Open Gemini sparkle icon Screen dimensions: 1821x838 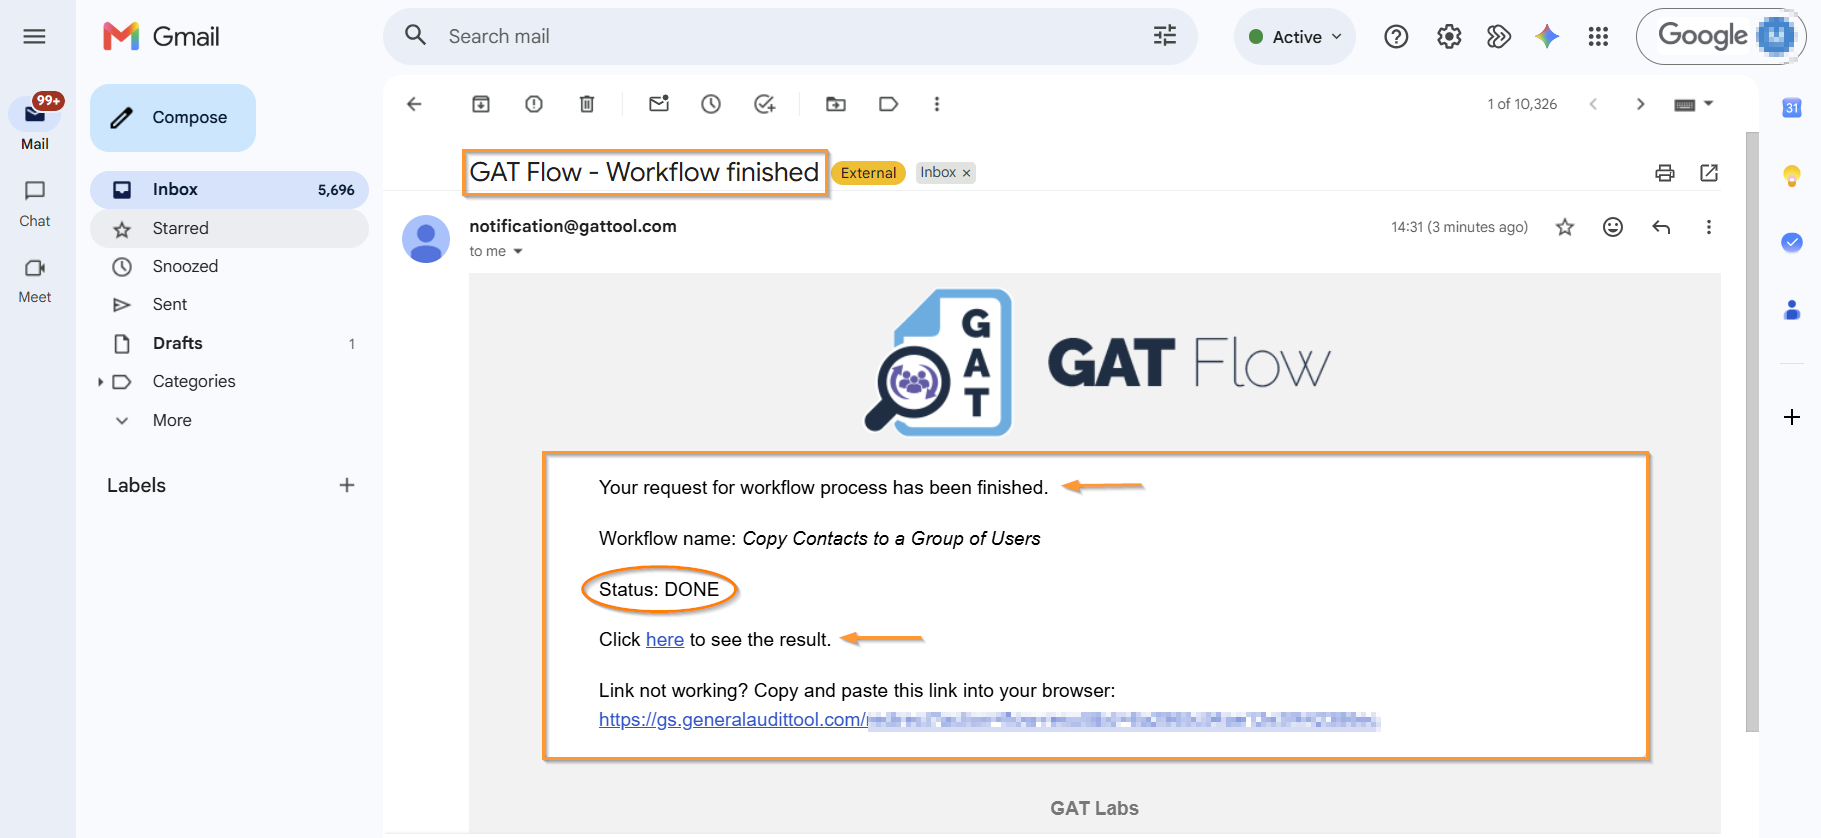click(x=1547, y=37)
